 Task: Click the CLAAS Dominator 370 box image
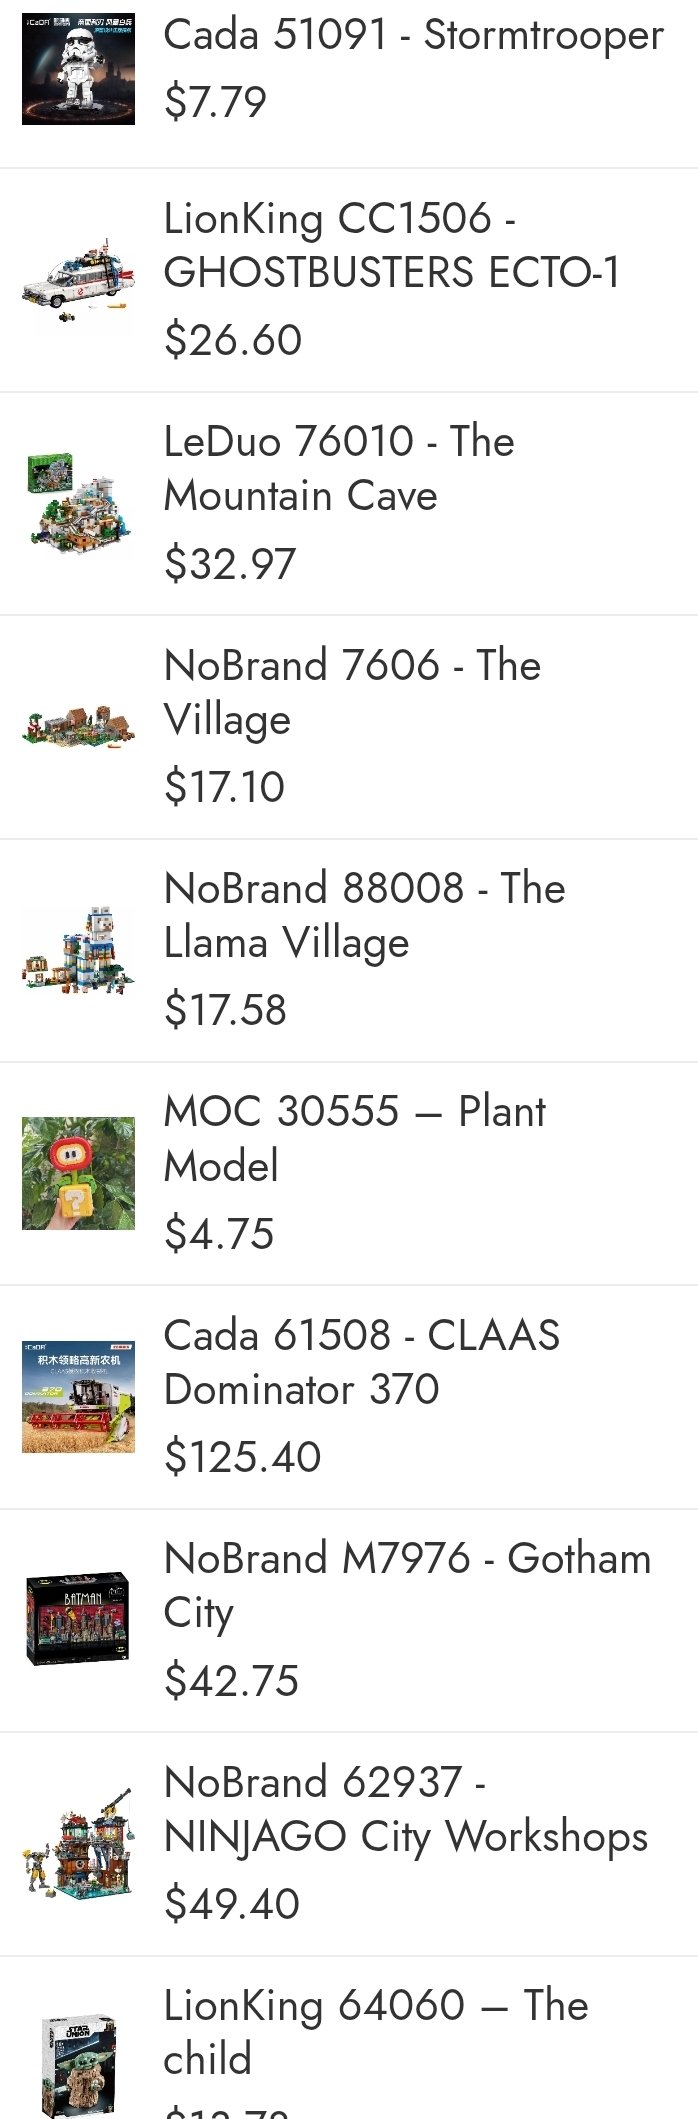point(78,1397)
